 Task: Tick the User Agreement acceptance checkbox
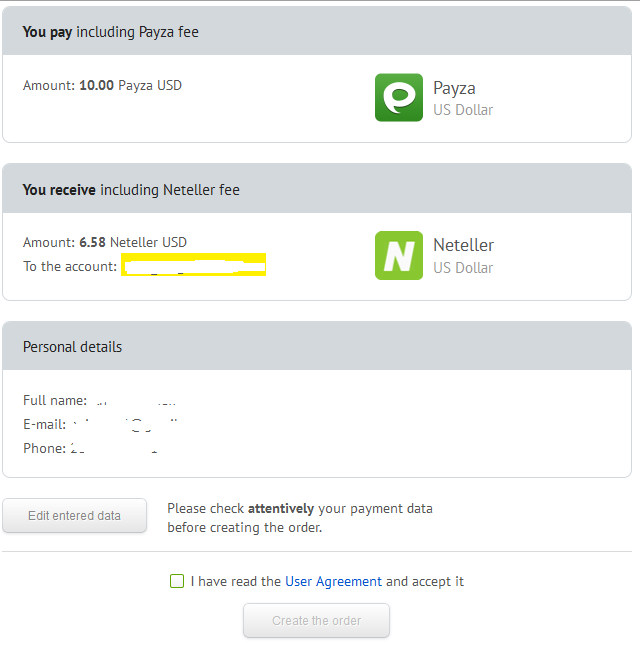pyautogui.click(x=177, y=581)
